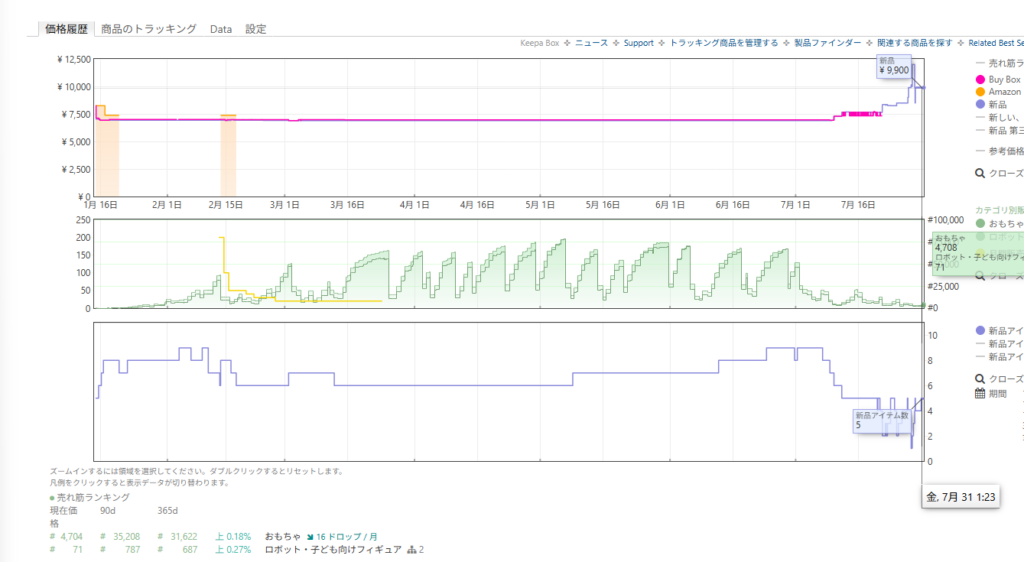Screen dimensions: 1024x562
Task: Go to the 設定 tab
Action: [256, 29]
